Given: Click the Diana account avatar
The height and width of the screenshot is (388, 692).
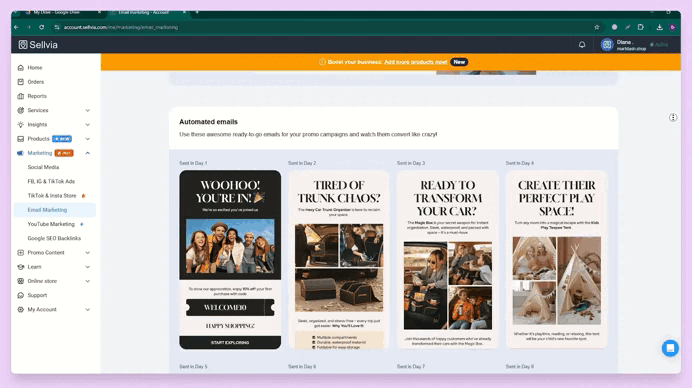Looking at the screenshot, I should tap(607, 45).
